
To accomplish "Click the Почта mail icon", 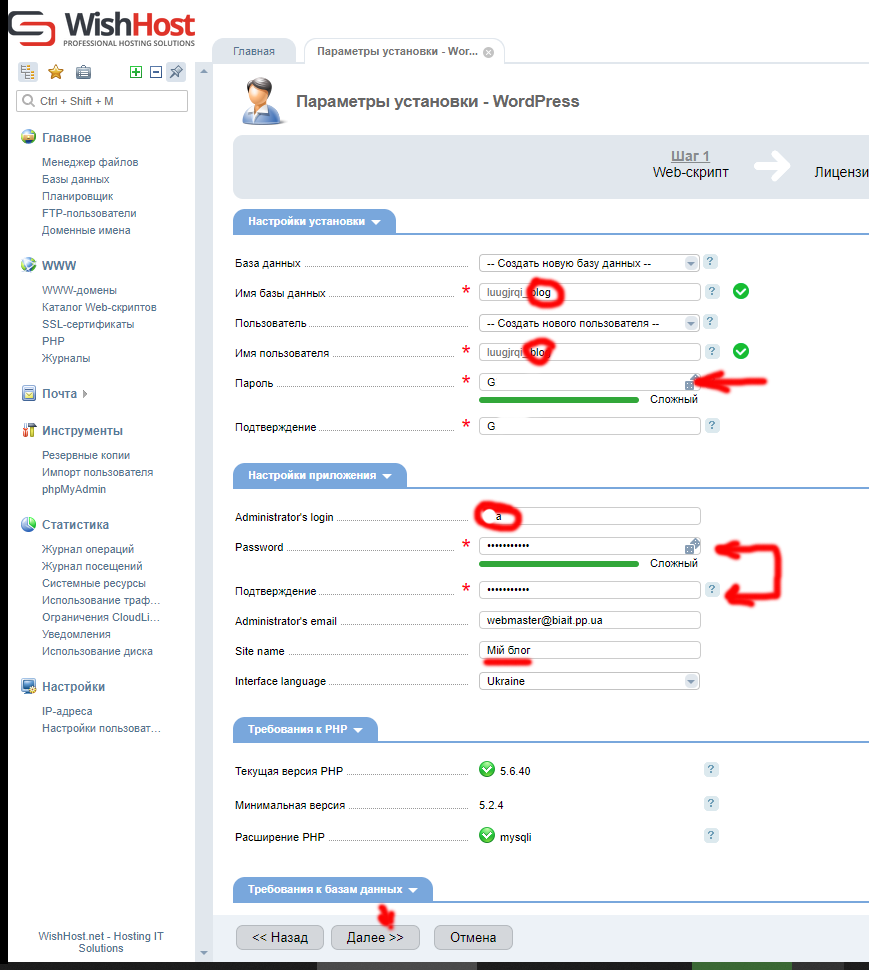I will [28, 393].
